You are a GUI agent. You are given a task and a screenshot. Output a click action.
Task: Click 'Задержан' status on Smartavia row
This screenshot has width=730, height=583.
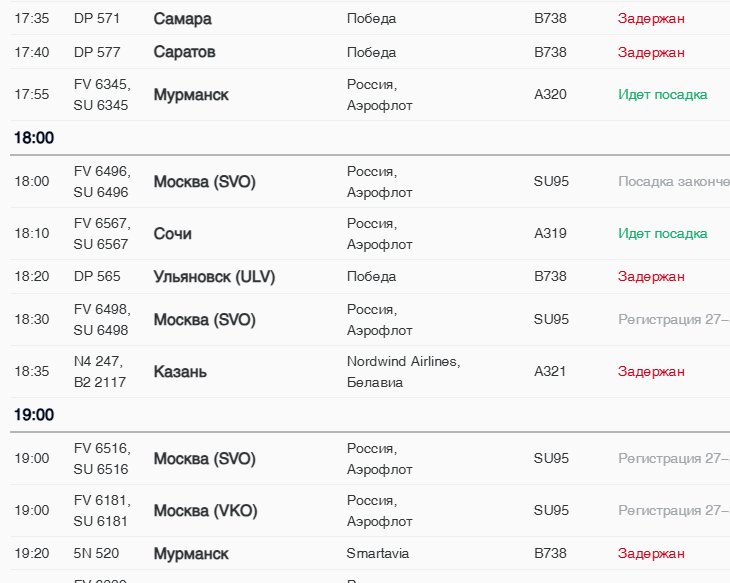click(x=651, y=554)
